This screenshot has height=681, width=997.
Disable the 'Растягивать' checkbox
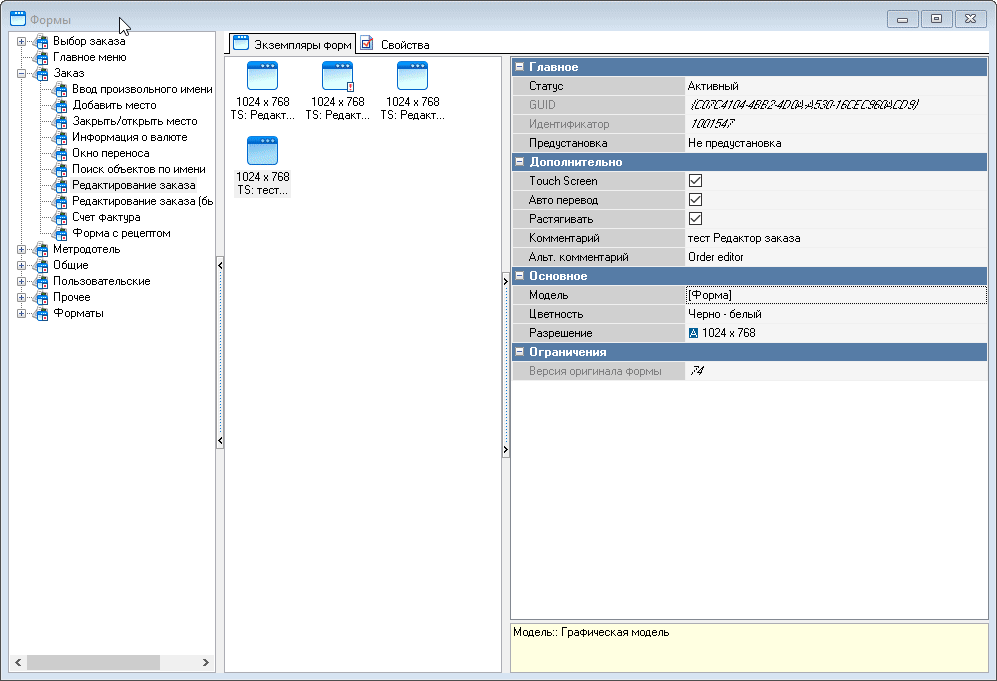pos(696,219)
